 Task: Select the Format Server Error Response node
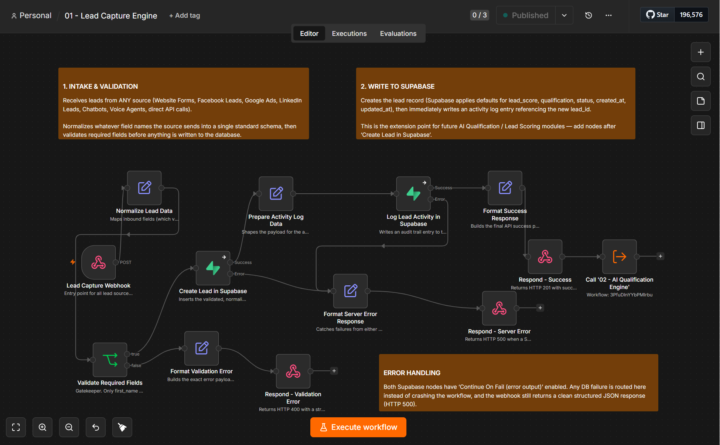[350, 291]
